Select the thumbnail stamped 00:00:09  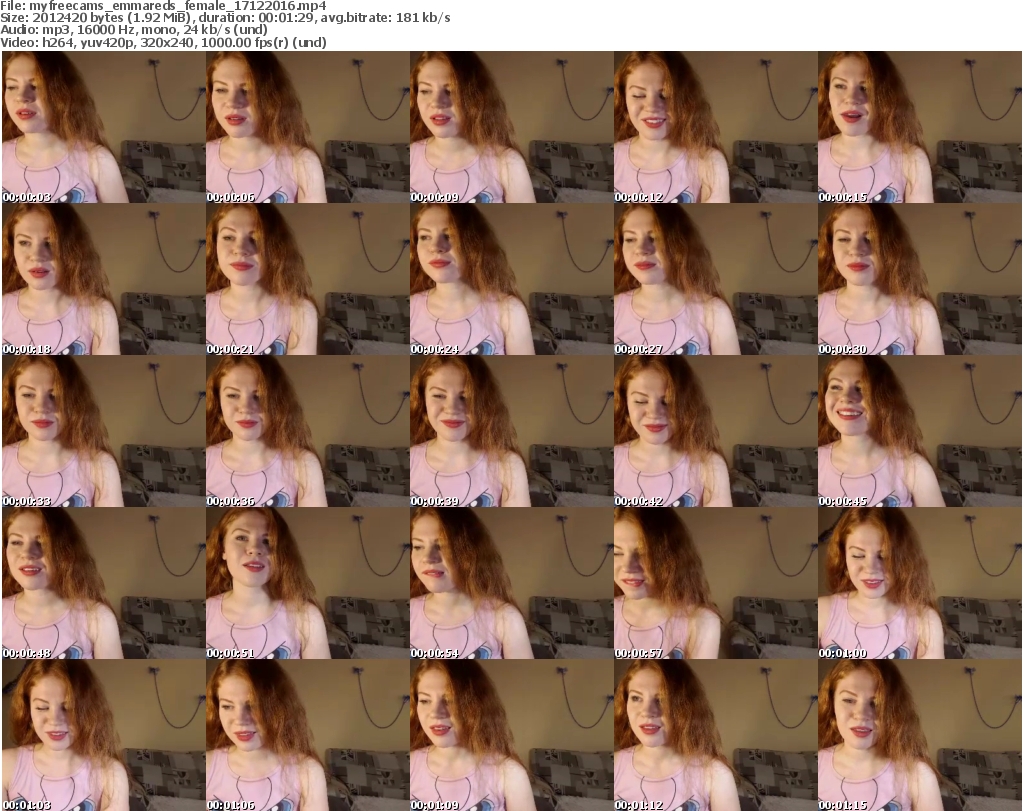[x=511, y=127]
